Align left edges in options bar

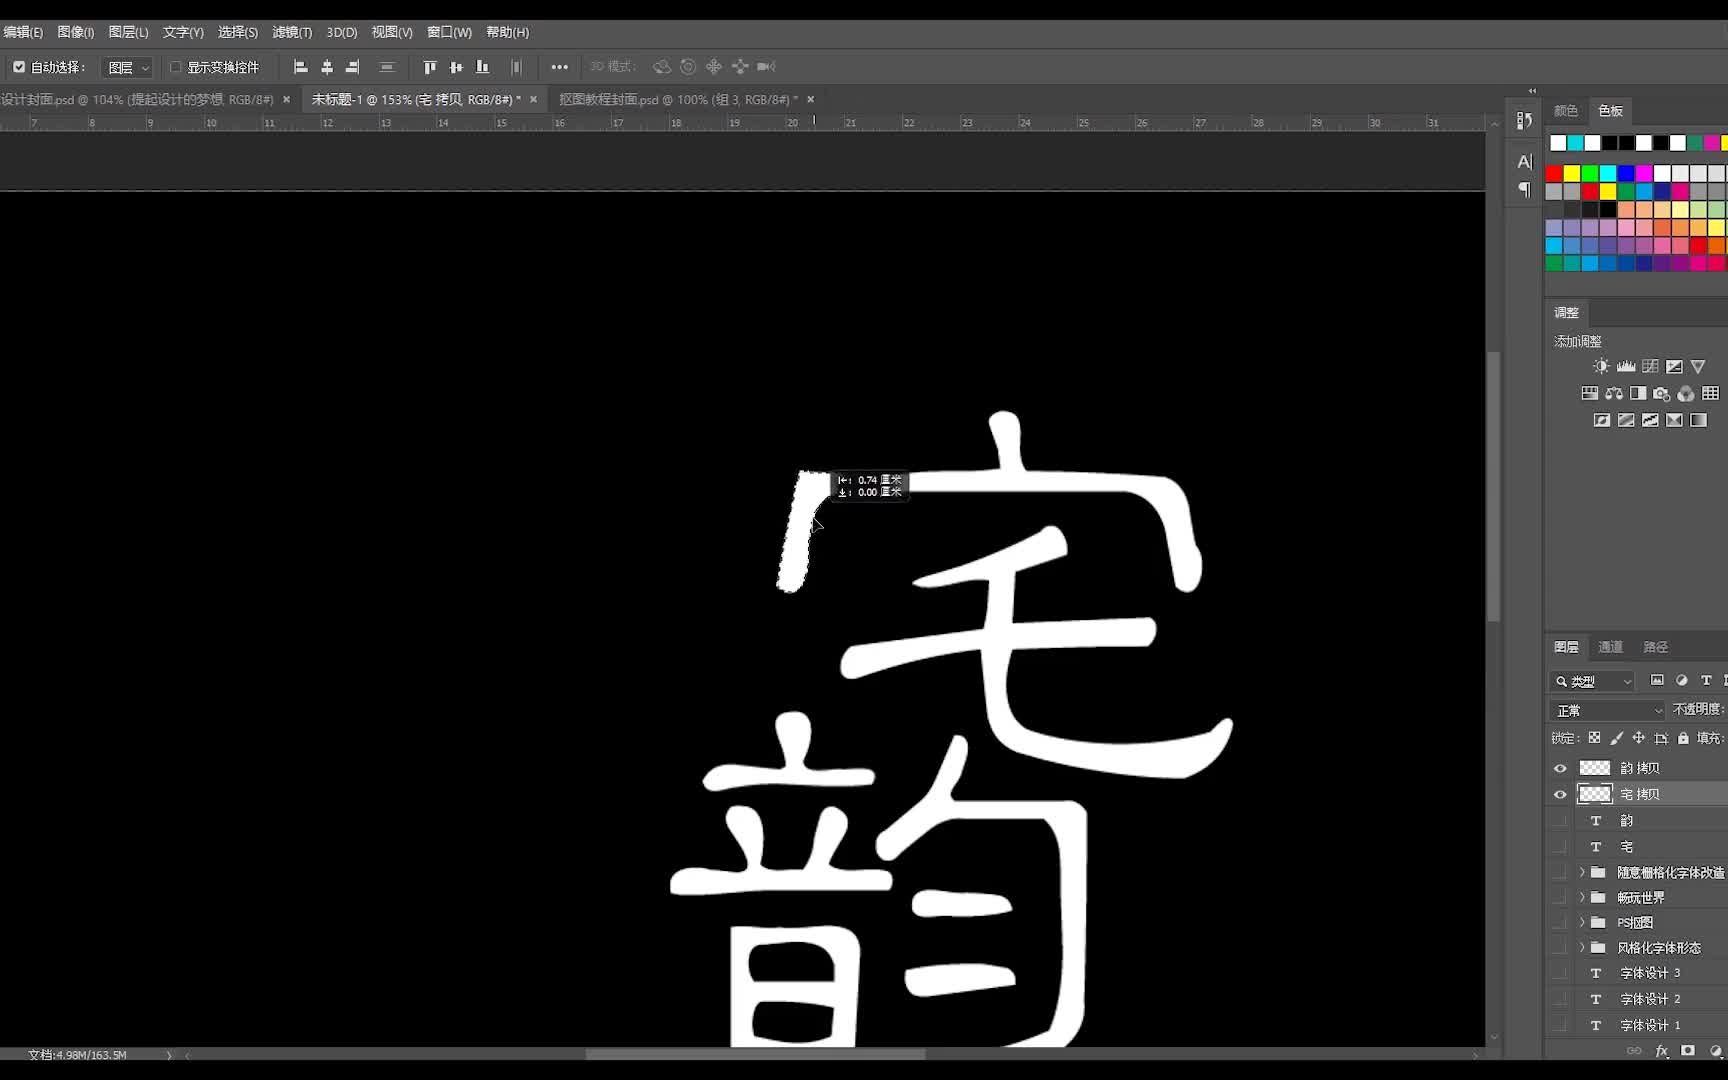(x=300, y=67)
